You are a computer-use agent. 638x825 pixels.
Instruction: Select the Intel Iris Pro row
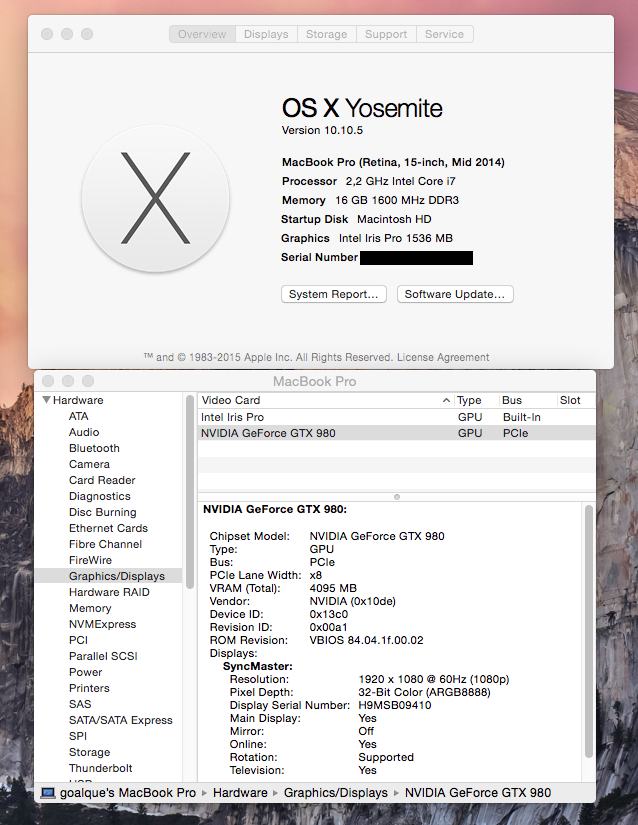pyautogui.click(x=397, y=417)
